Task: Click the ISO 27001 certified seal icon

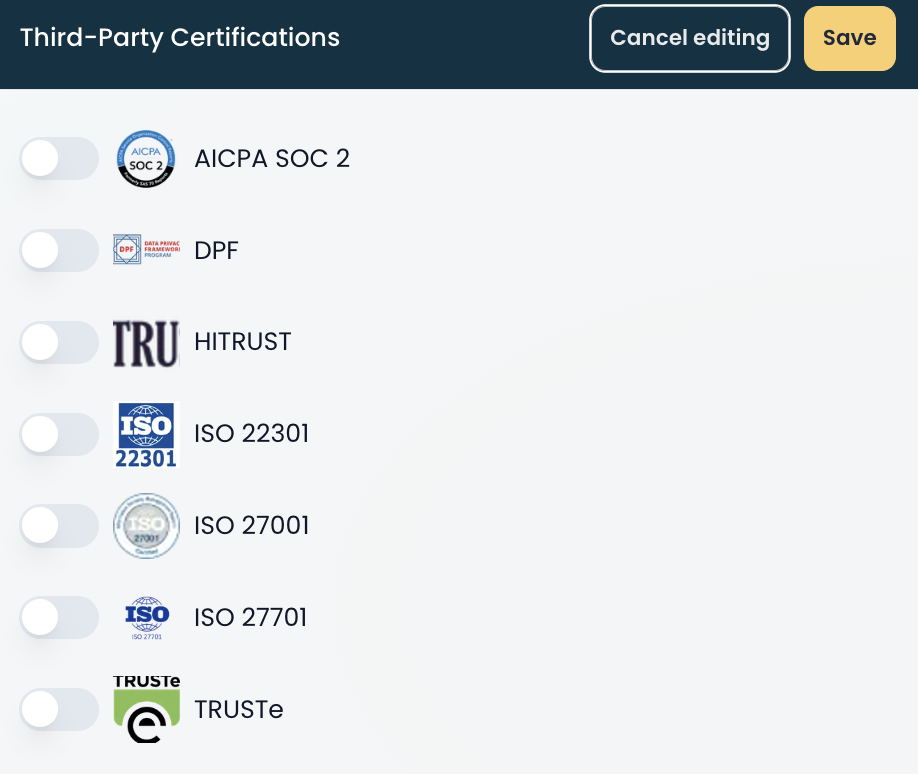Action: 146,526
